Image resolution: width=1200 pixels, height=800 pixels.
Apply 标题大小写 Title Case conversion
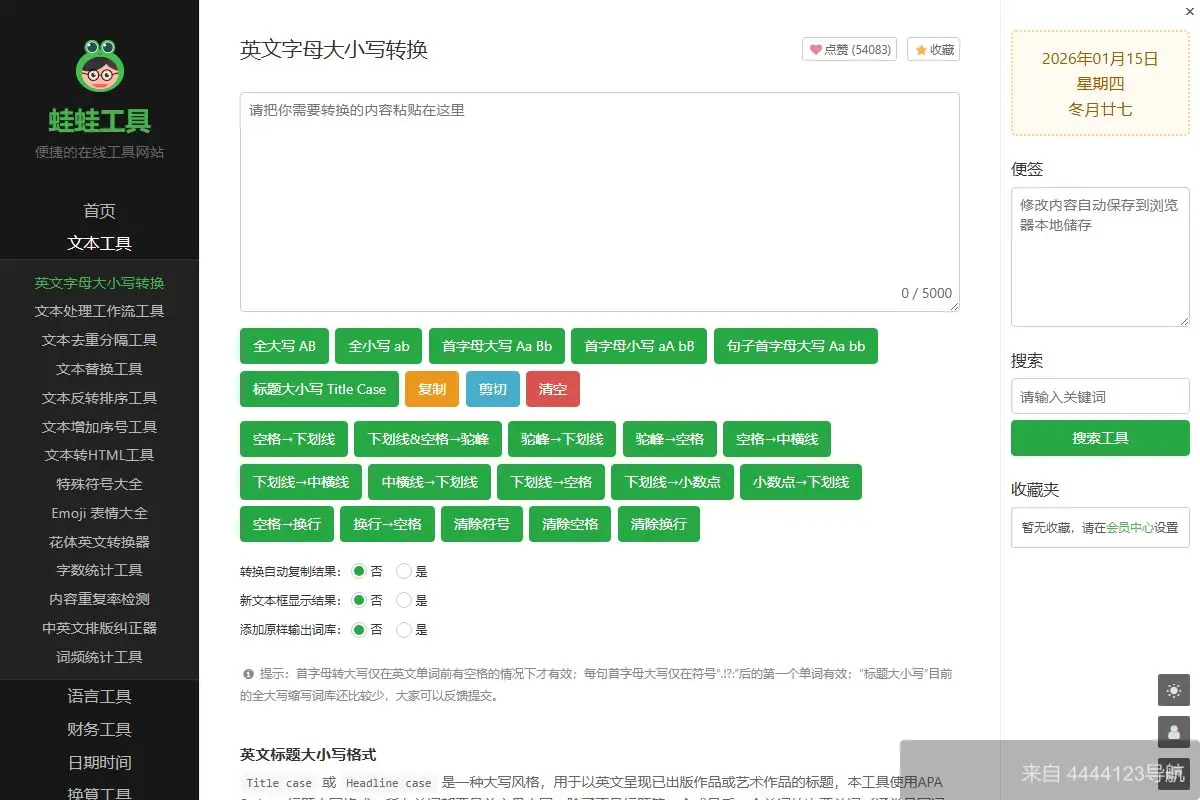tap(319, 389)
